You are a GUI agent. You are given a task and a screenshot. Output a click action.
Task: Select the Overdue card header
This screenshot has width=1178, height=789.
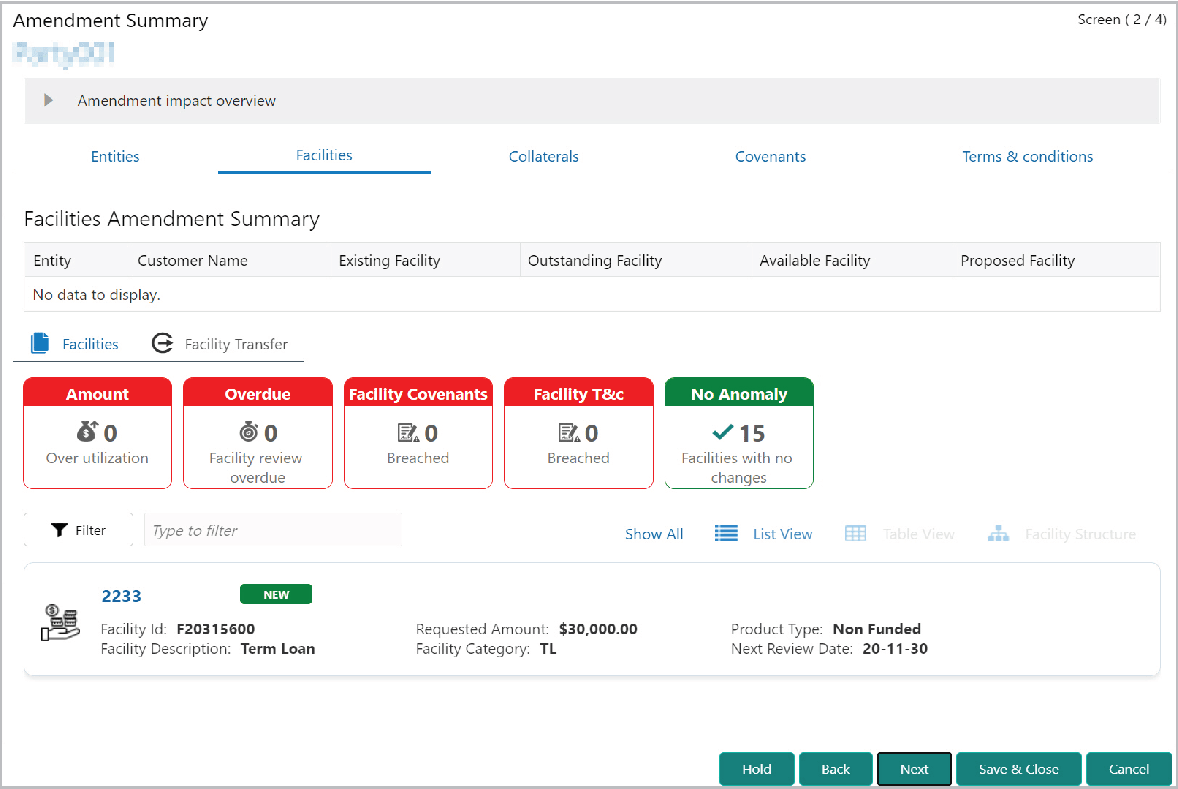258,393
